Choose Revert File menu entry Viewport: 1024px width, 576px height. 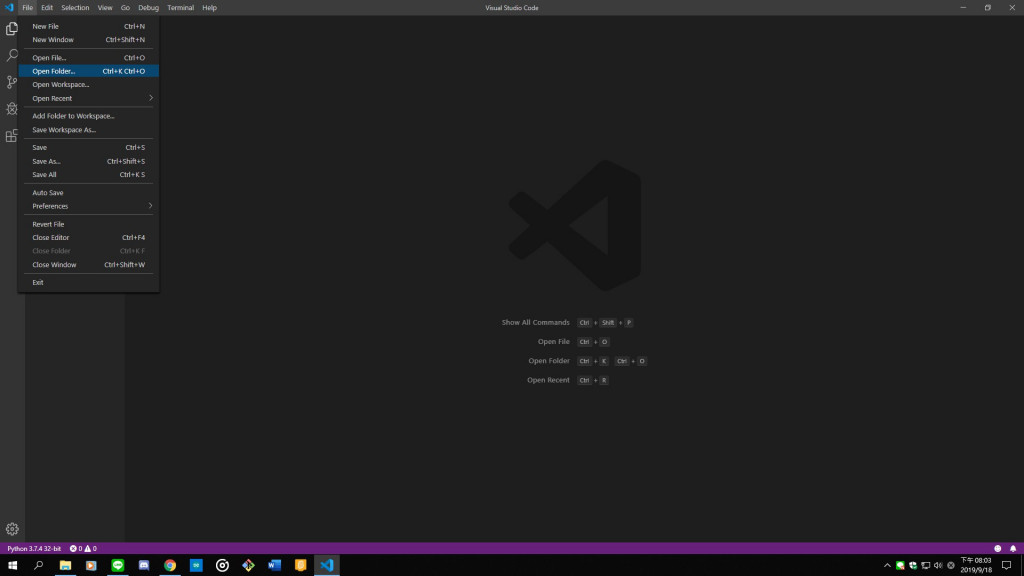88,224
